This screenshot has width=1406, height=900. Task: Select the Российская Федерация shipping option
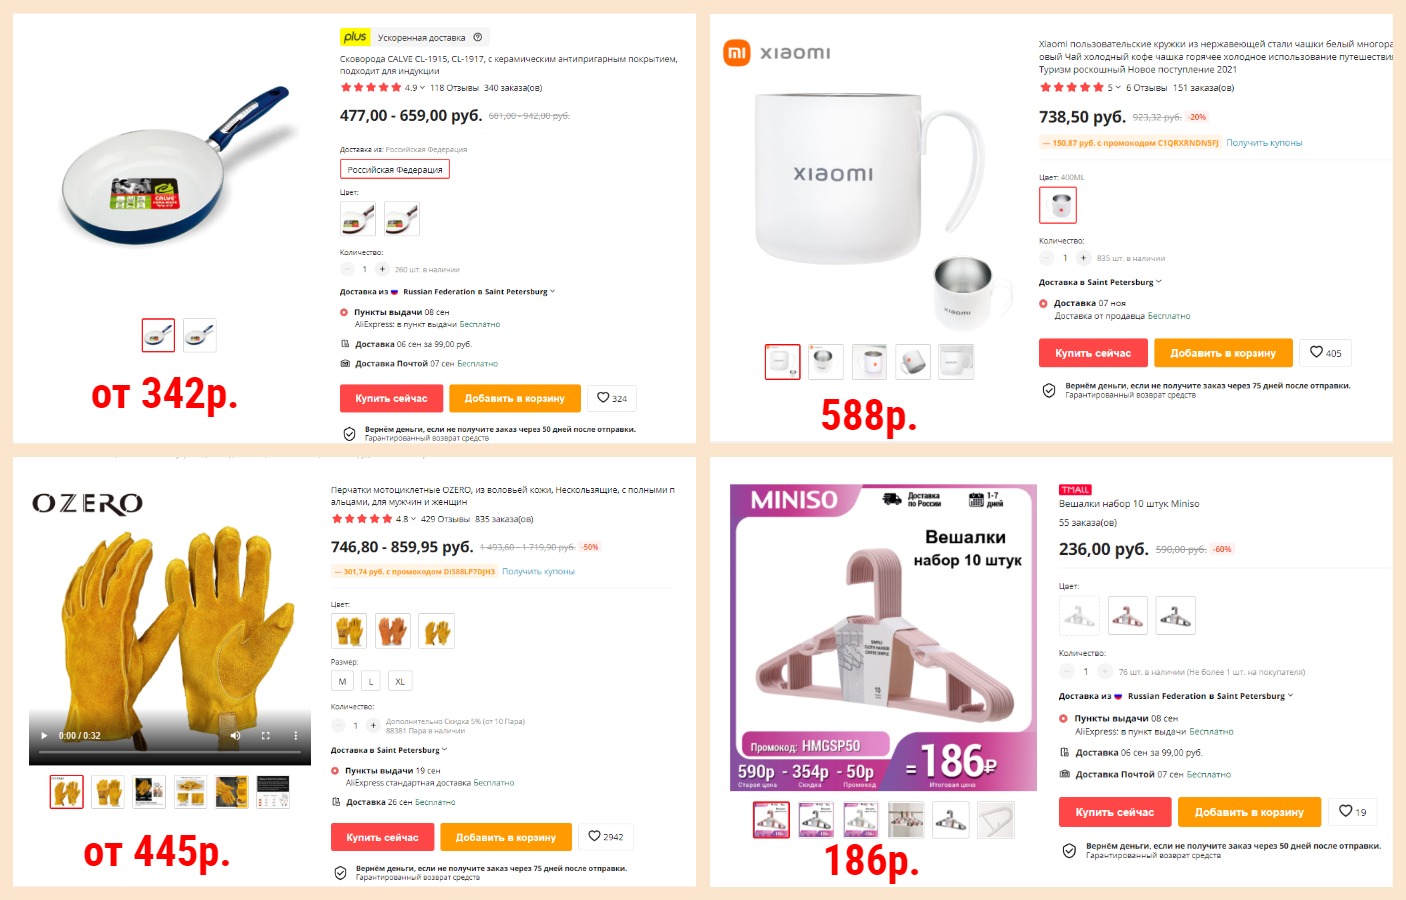395,169
